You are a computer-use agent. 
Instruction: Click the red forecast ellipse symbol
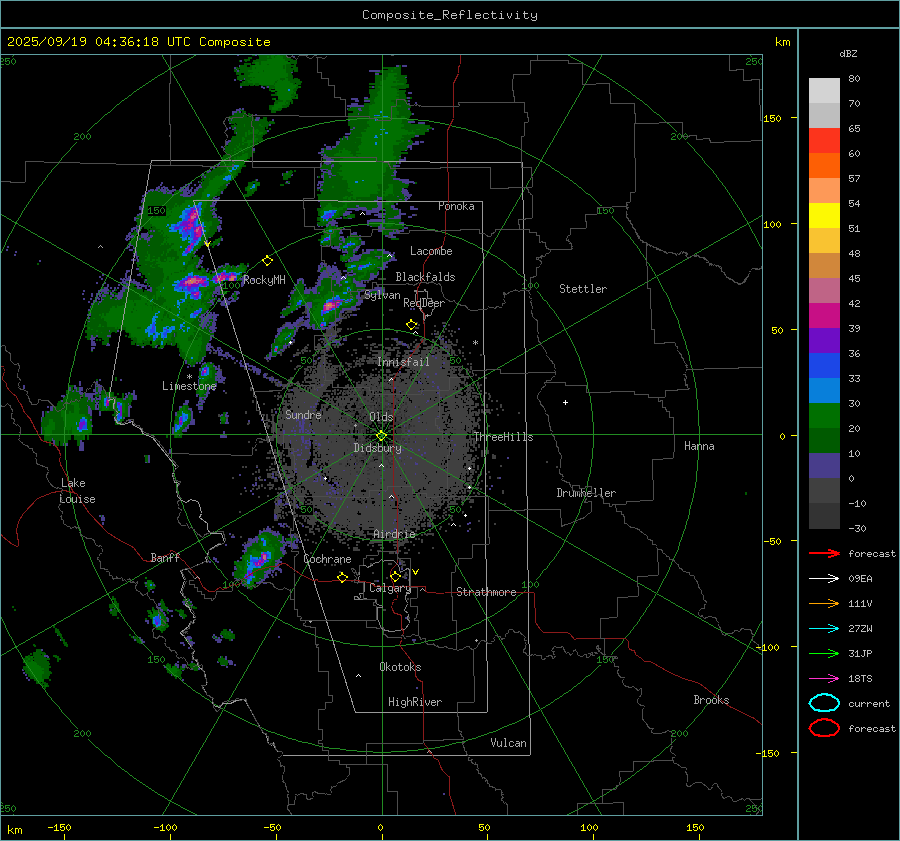tap(824, 728)
